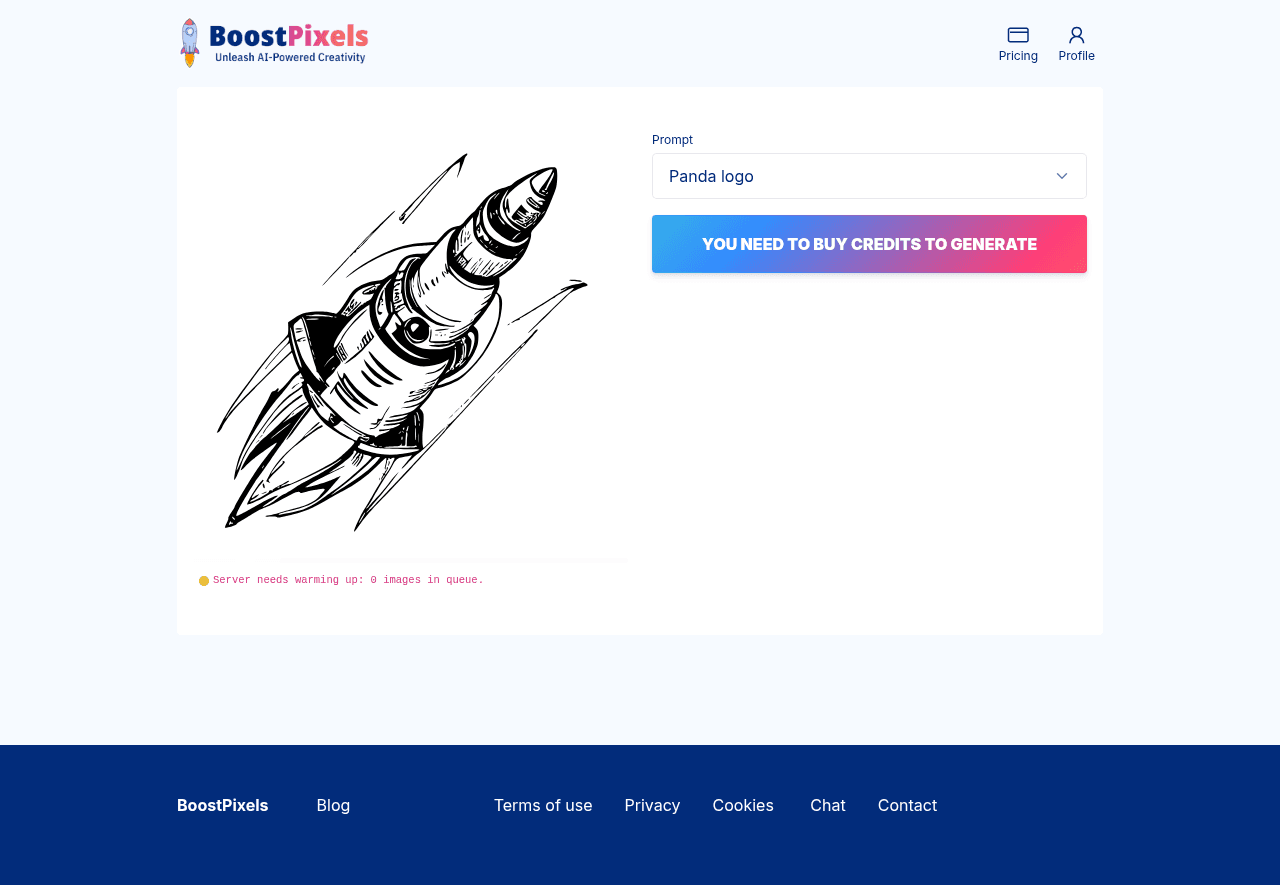Open the Panda logo prompt dropdown
Screen dimensions: 1280x885
pyautogui.click(x=869, y=175)
